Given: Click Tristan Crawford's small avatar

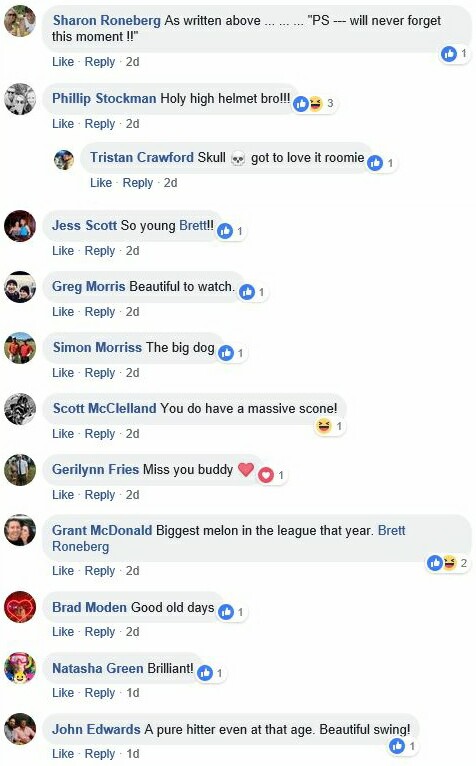Looking at the screenshot, I should coord(64,159).
